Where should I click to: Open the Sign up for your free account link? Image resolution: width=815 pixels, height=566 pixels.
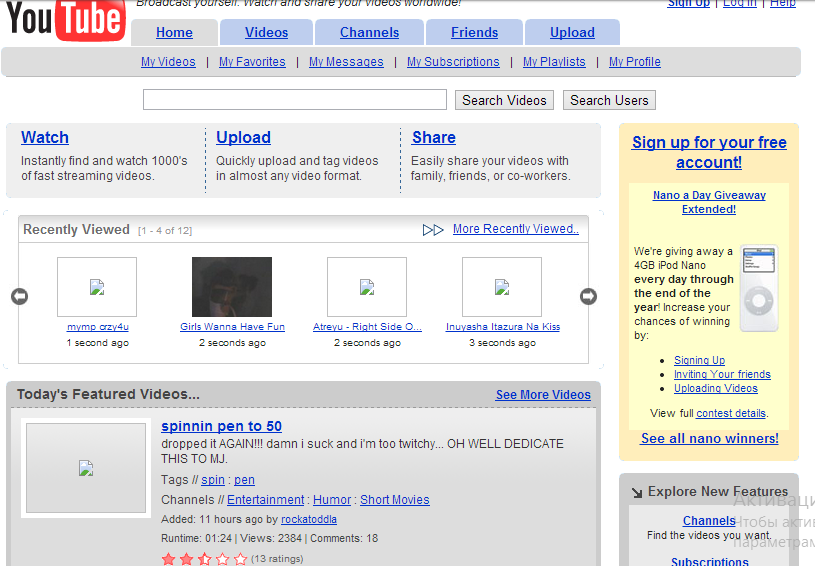[x=709, y=152]
